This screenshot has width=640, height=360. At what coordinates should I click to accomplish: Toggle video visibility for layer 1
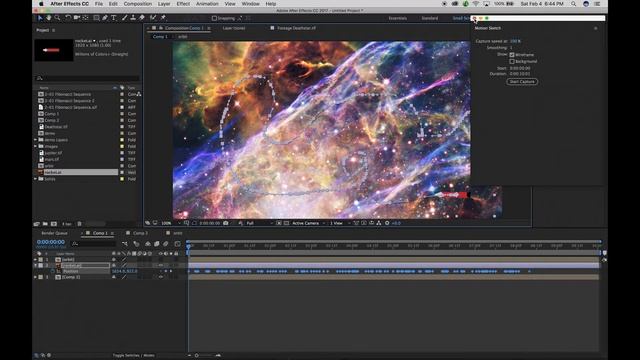tap(160, 260)
